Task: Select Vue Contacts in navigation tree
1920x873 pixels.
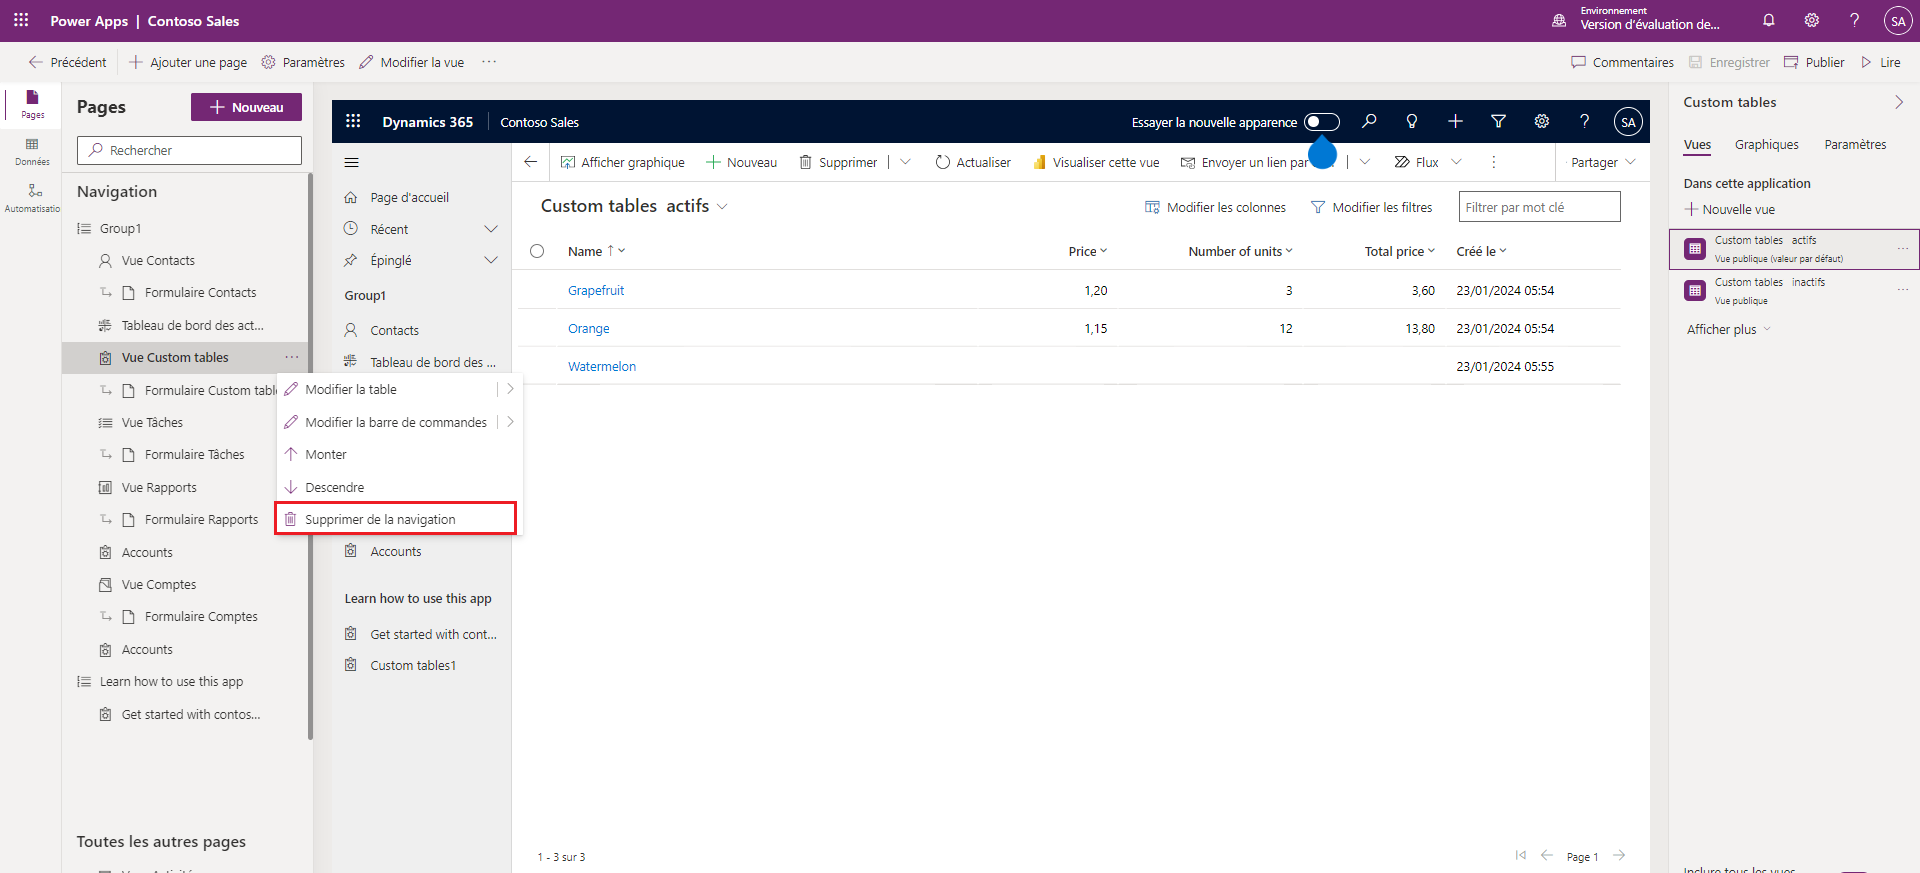Action: (158, 260)
